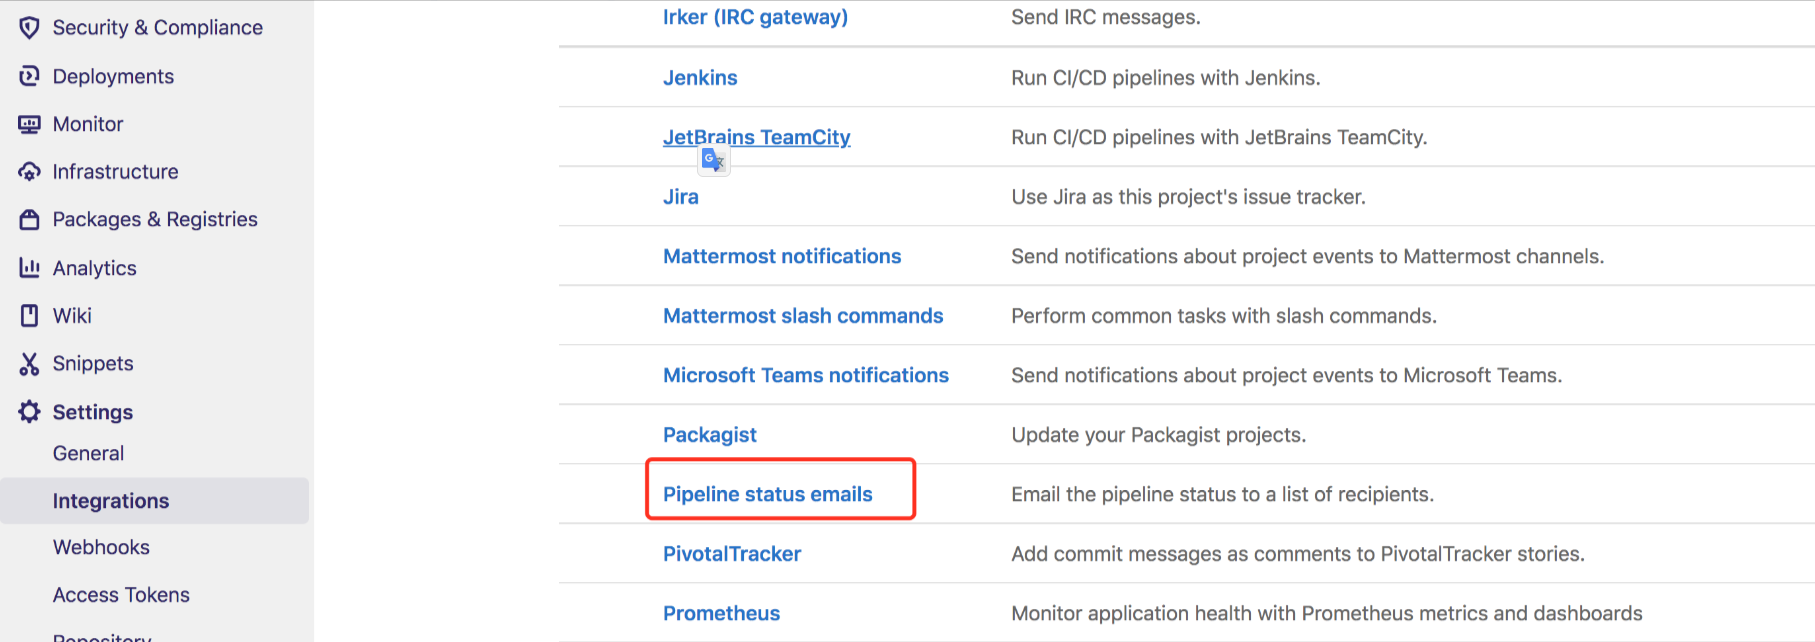Click Mattermost channels notification description
1815x642 pixels.
[1308, 256]
